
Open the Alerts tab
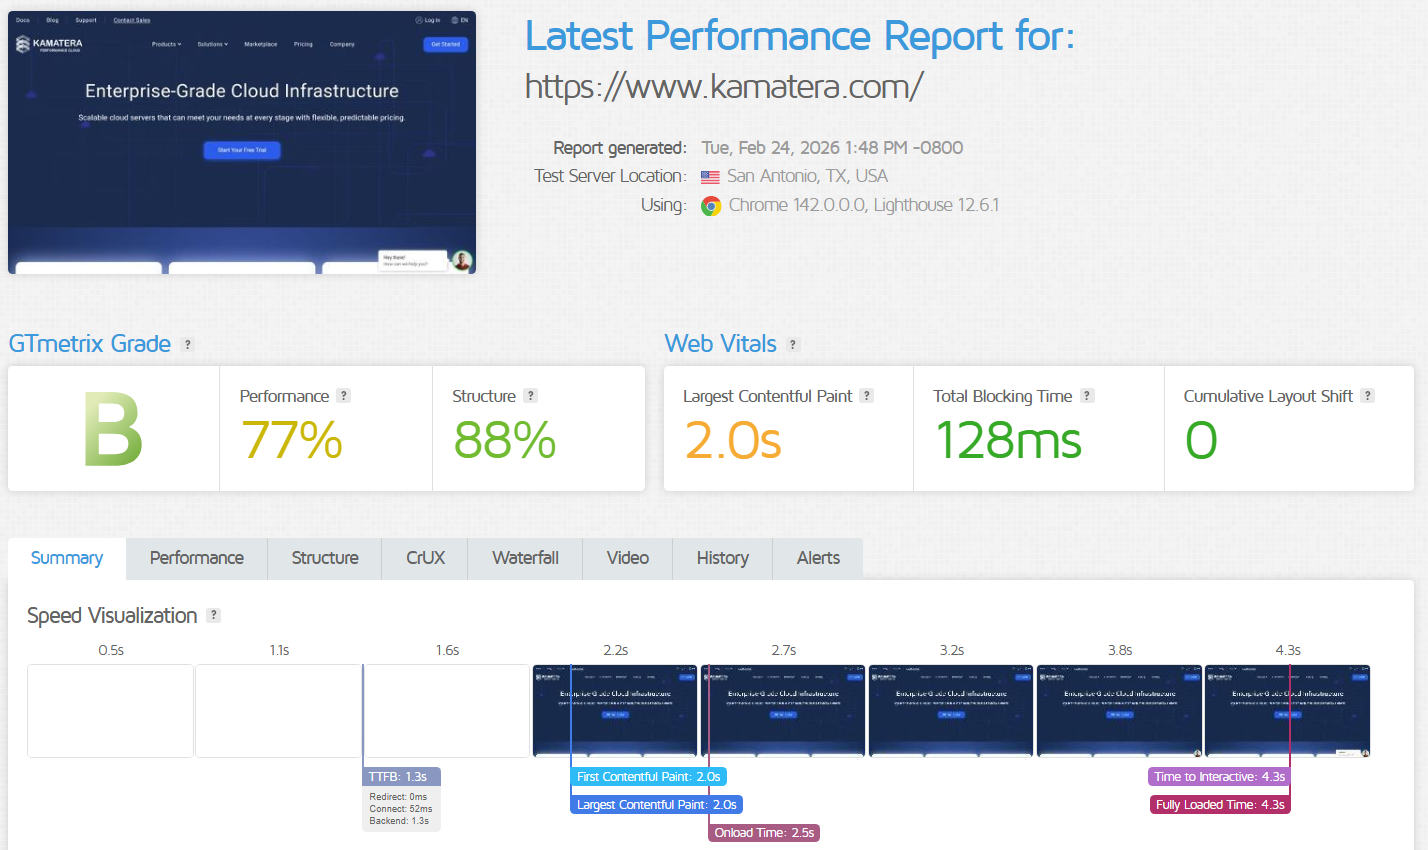pos(818,558)
